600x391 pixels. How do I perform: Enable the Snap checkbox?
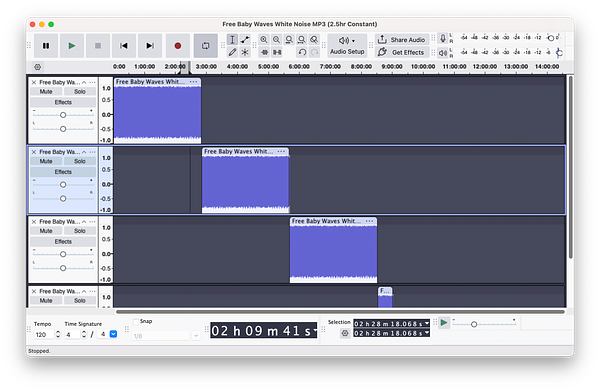click(136, 322)
